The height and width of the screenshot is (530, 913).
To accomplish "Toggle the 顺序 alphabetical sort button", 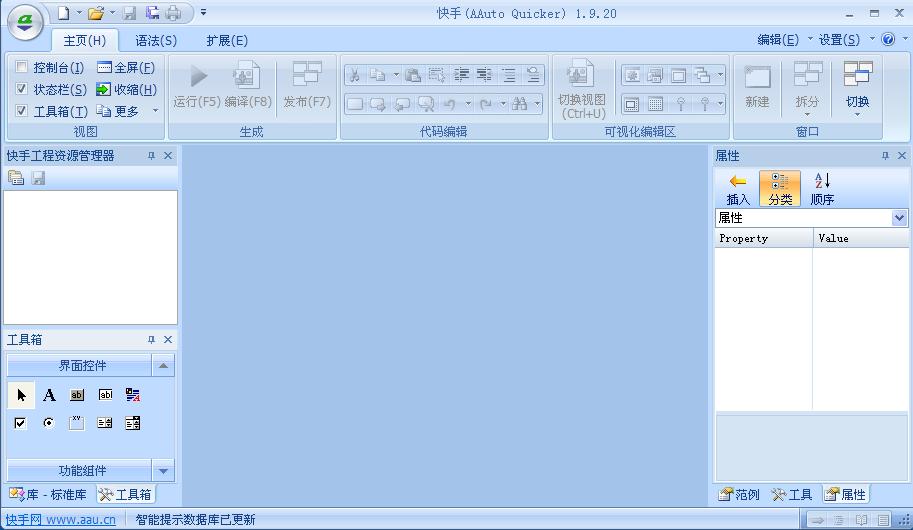I will click(x=822, y=189).
